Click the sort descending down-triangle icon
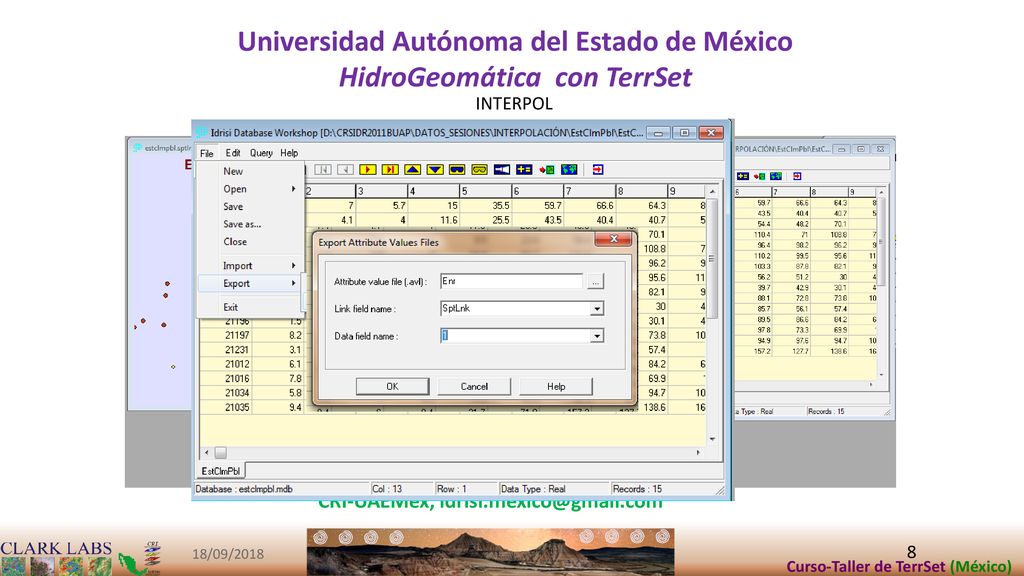The image size is (1024, 576). click(x=435, y=170)
